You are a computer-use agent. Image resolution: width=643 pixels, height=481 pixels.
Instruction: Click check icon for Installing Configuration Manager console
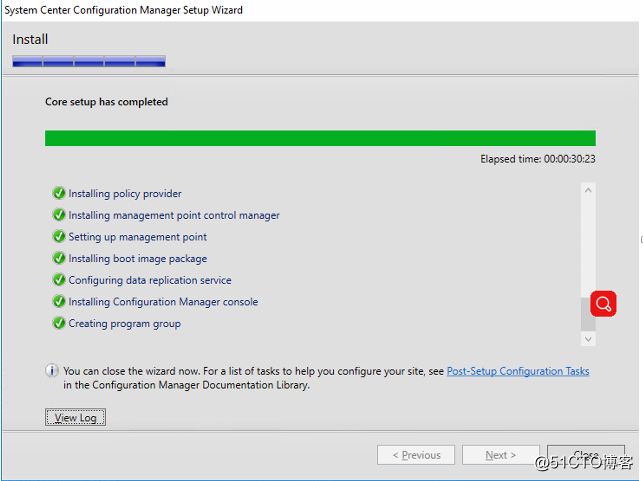point(59,301)
